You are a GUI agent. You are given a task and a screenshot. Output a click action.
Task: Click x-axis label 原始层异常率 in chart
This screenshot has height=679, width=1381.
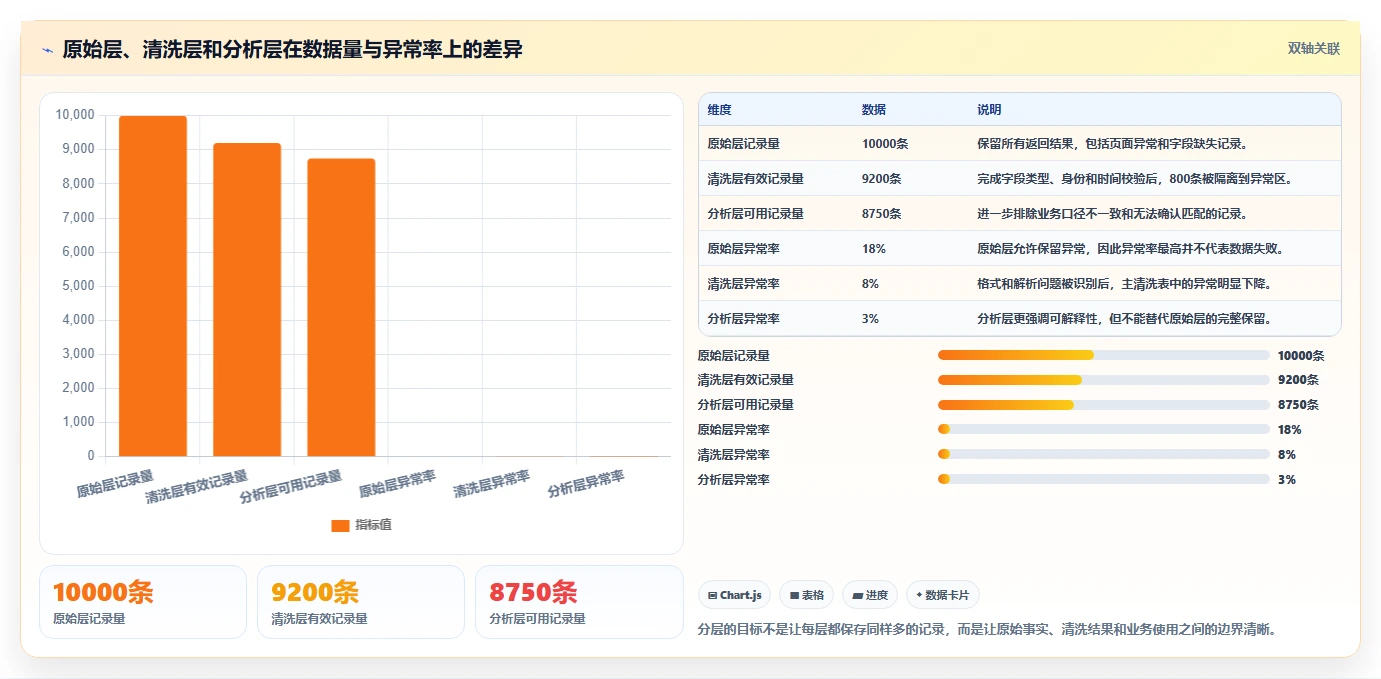(398, 484)
